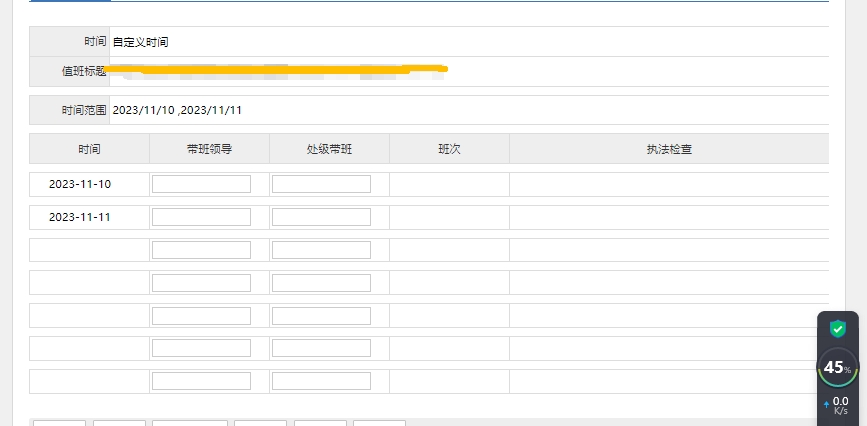Click the 执法检查 cell for 2023-11-11

pos(669,217)
